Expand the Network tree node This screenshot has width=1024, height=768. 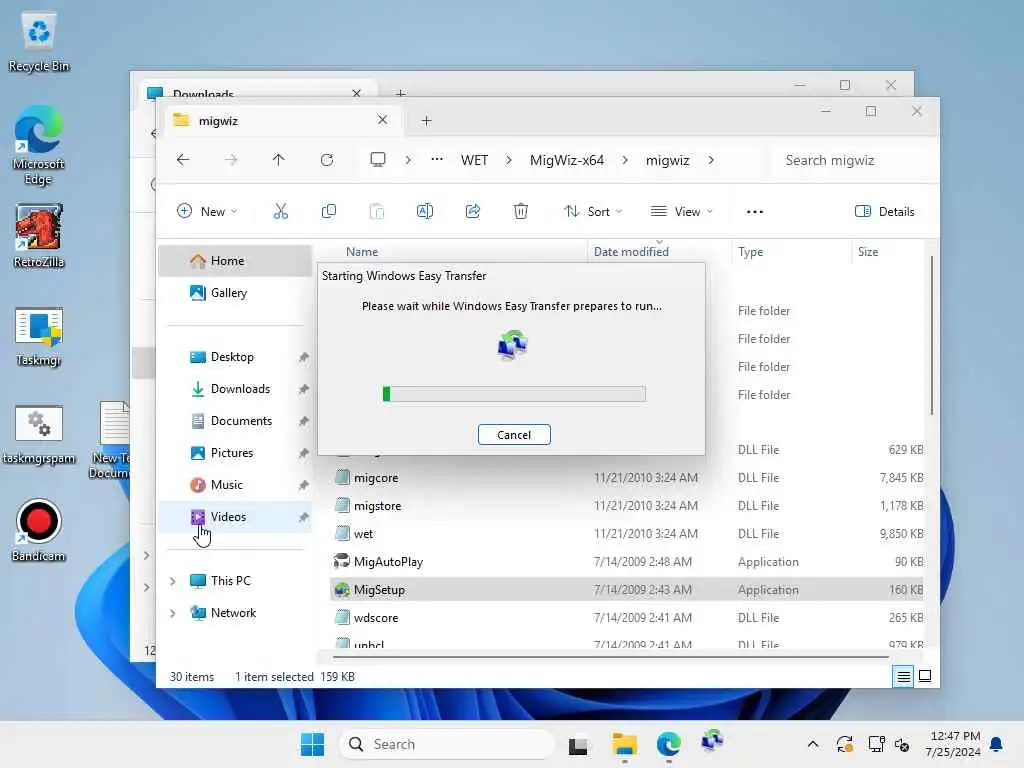[172, 613]
